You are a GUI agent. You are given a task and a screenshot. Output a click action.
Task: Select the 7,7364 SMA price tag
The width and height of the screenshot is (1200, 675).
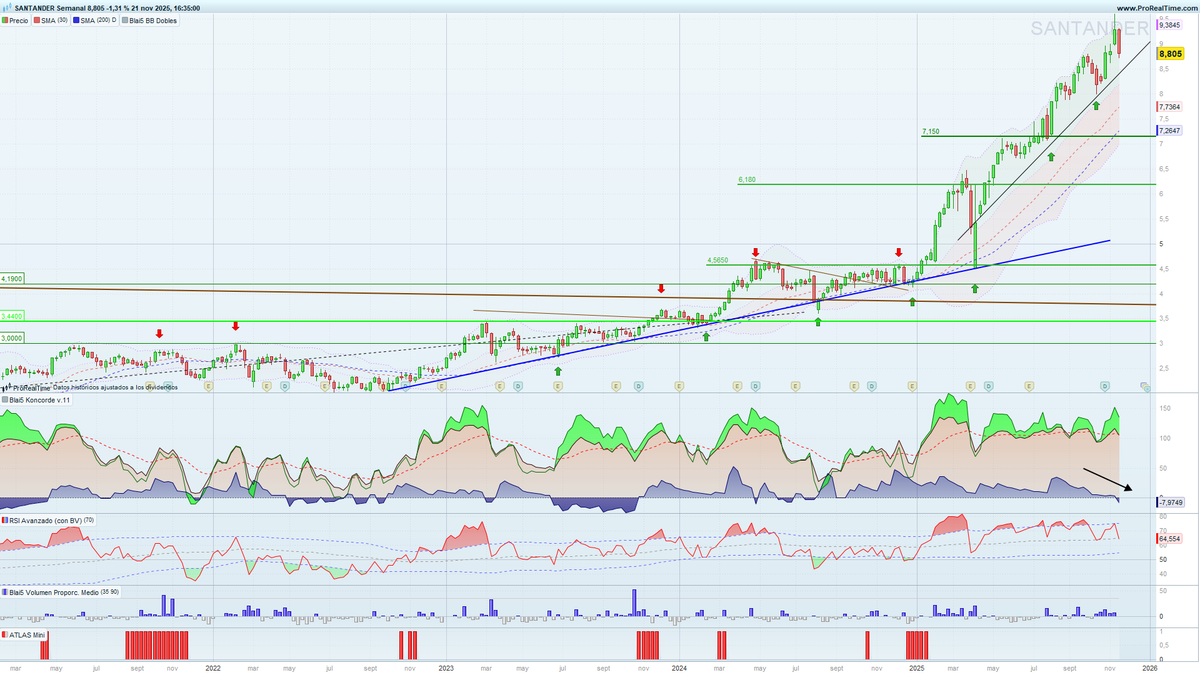click(x=1169, y=106)
